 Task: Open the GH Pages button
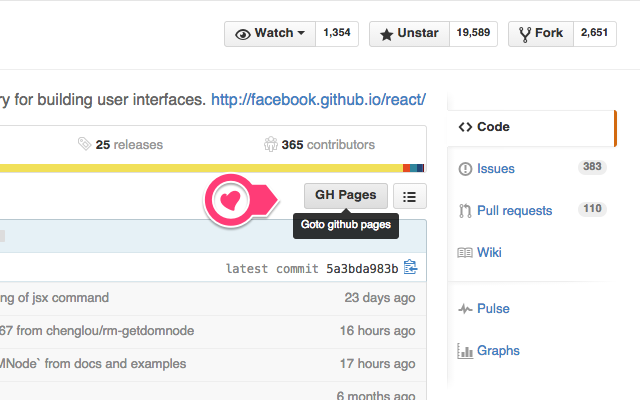345,195
